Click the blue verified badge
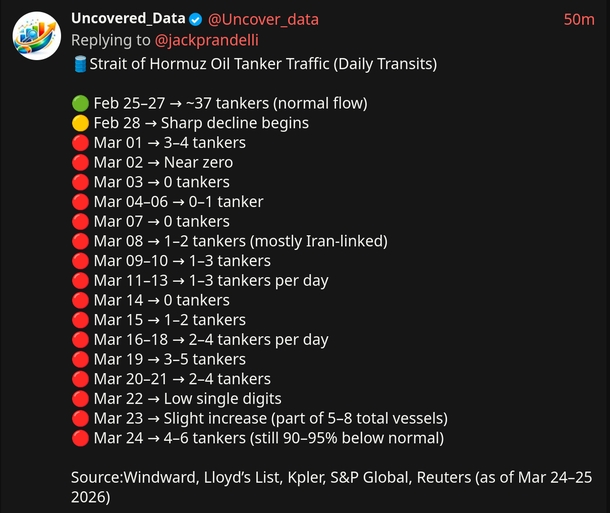 [195, 20]
